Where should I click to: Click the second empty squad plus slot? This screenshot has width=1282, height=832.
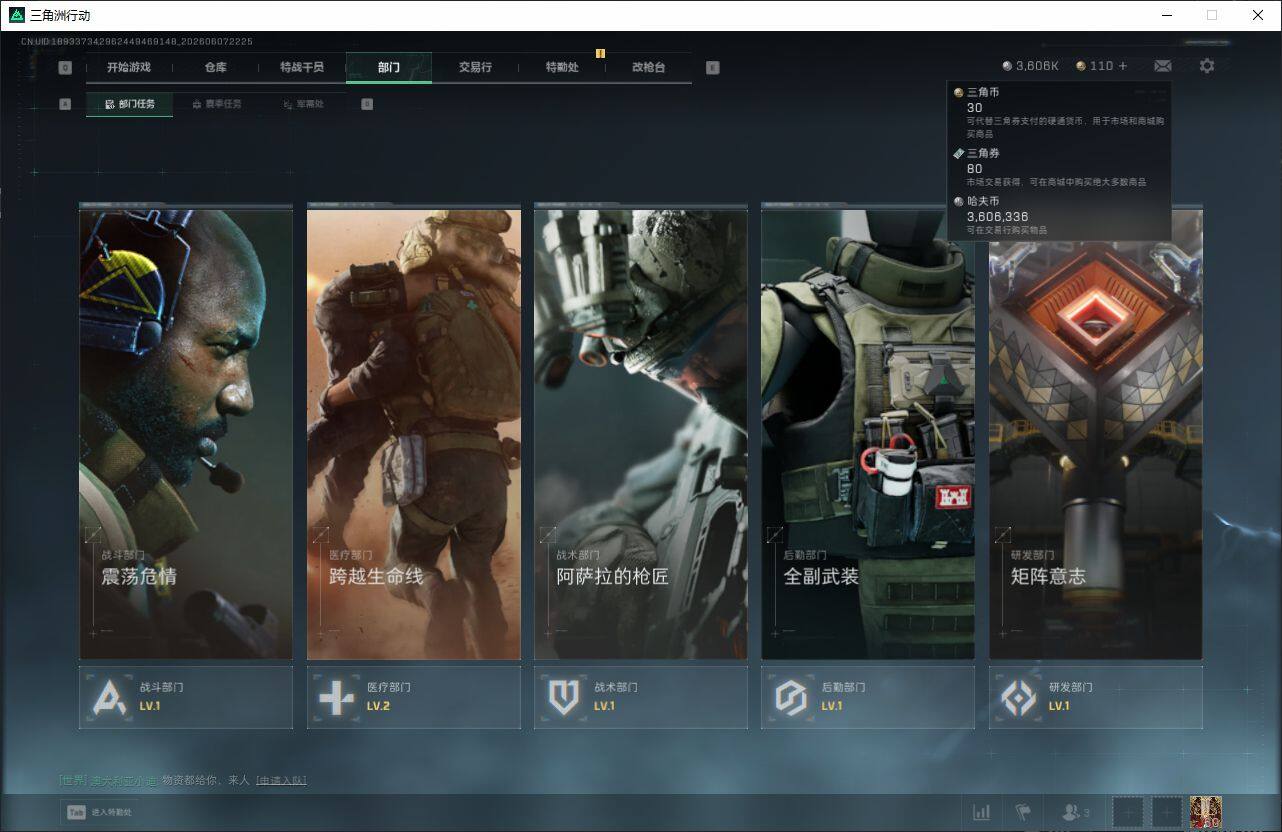pyautogui.click(x=1166, y=813)
